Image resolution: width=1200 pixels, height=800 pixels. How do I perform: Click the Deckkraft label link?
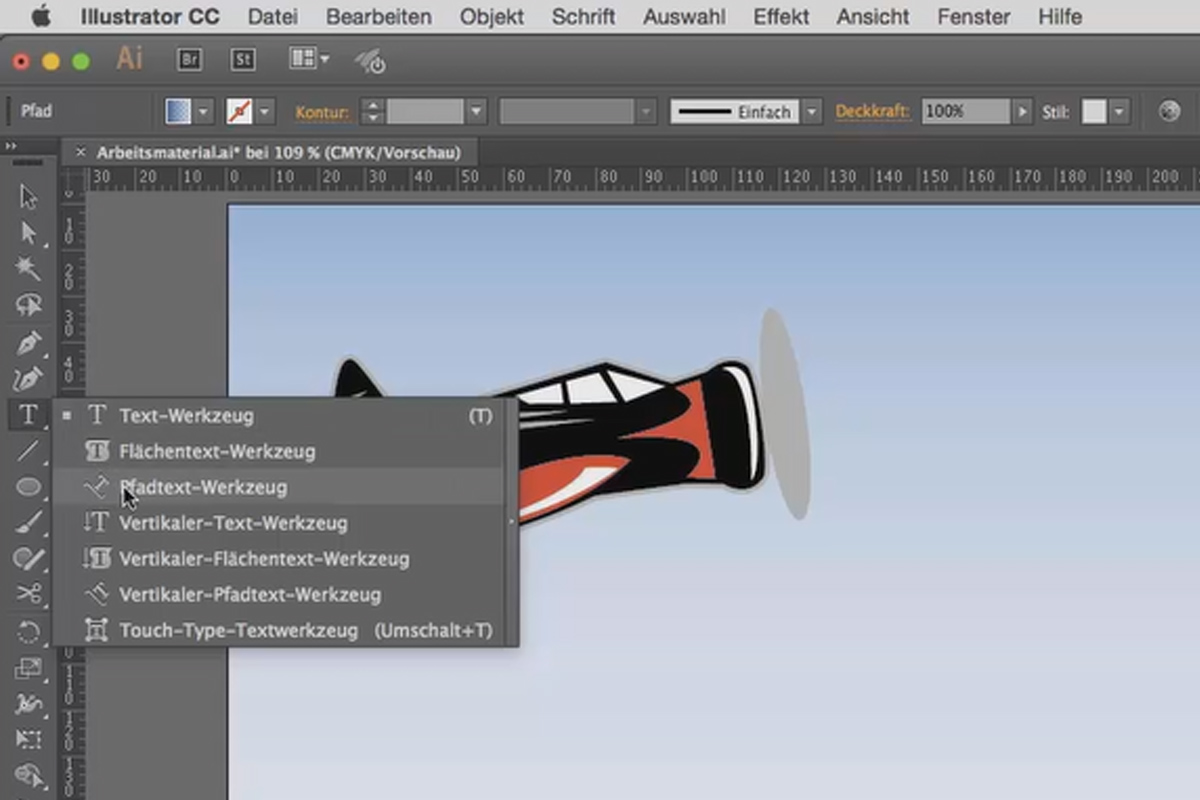[872, 112]
